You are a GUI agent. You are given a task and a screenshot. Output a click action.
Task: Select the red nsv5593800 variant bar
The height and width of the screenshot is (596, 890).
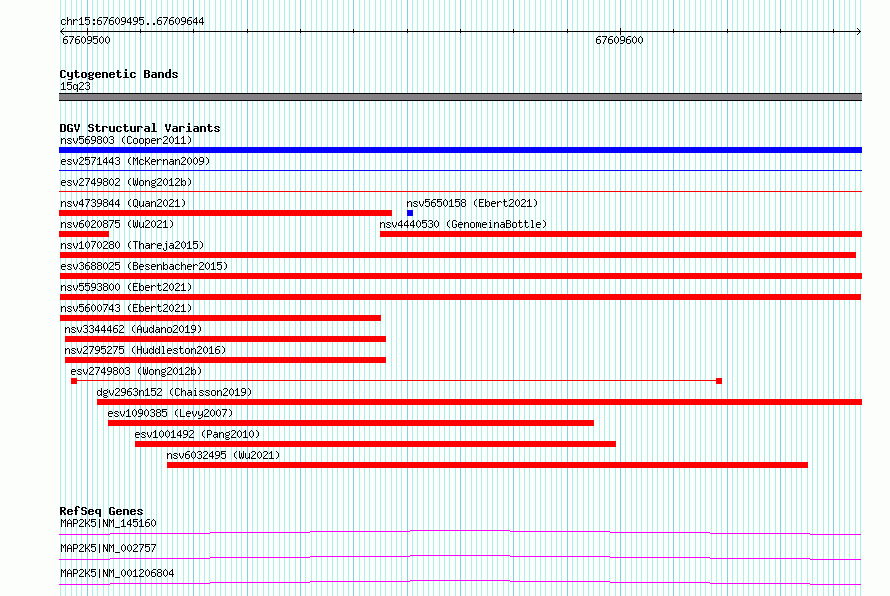[x=460, y=297]
